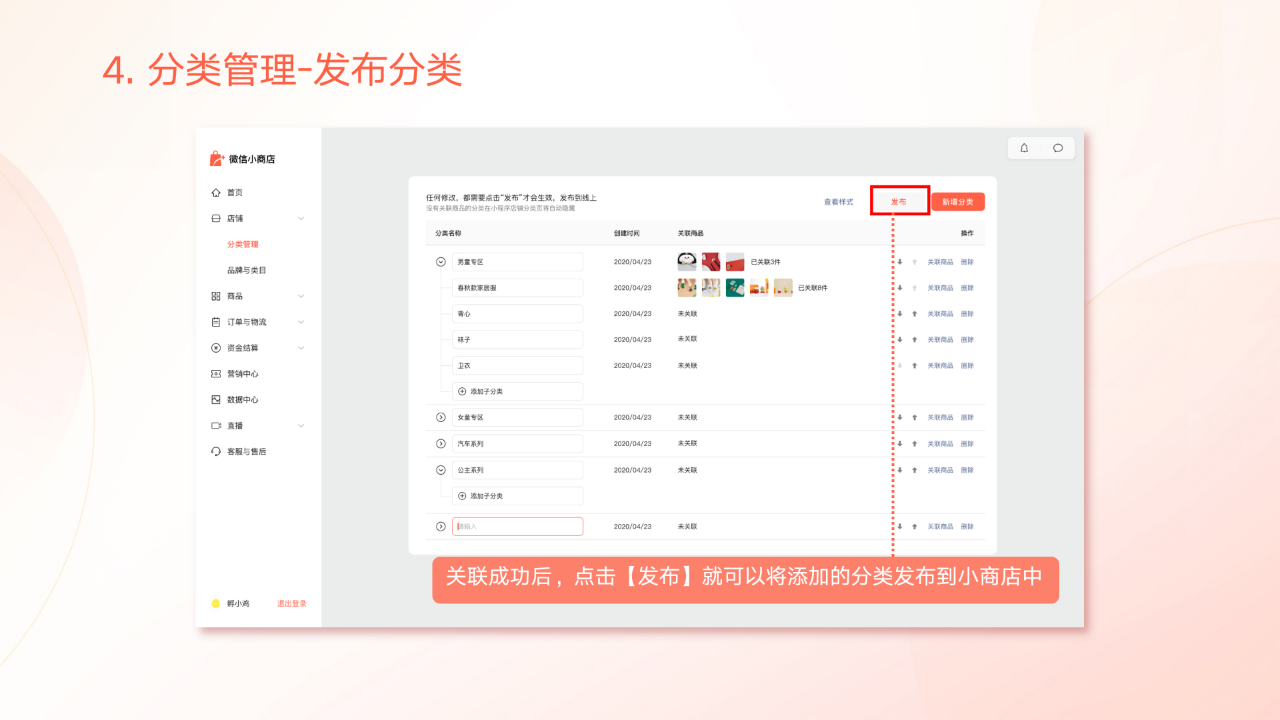Open the notification bell icon
1280x720 pixels.
click(x=1024, y=148)
